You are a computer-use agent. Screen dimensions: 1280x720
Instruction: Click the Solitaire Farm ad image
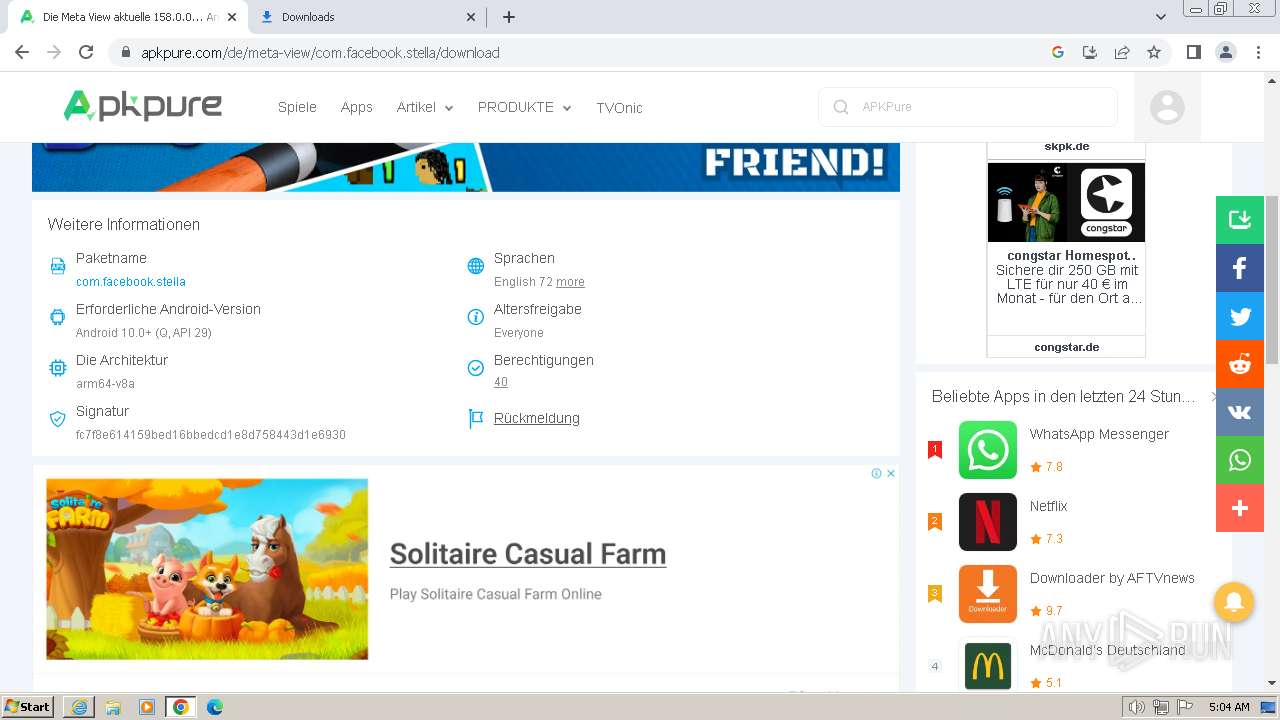coord(207,569)
